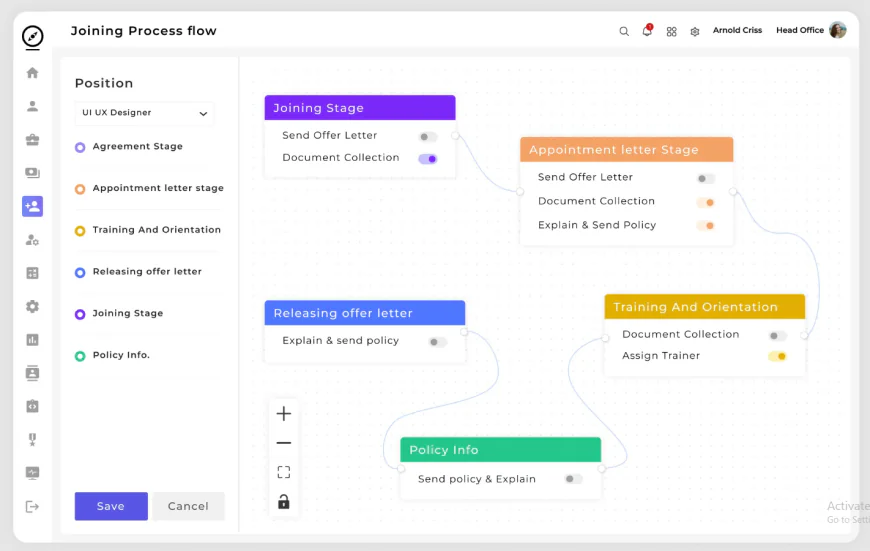Click the fit to screen icon
Viewport: 870px width, 551px height.
point(284,472)
